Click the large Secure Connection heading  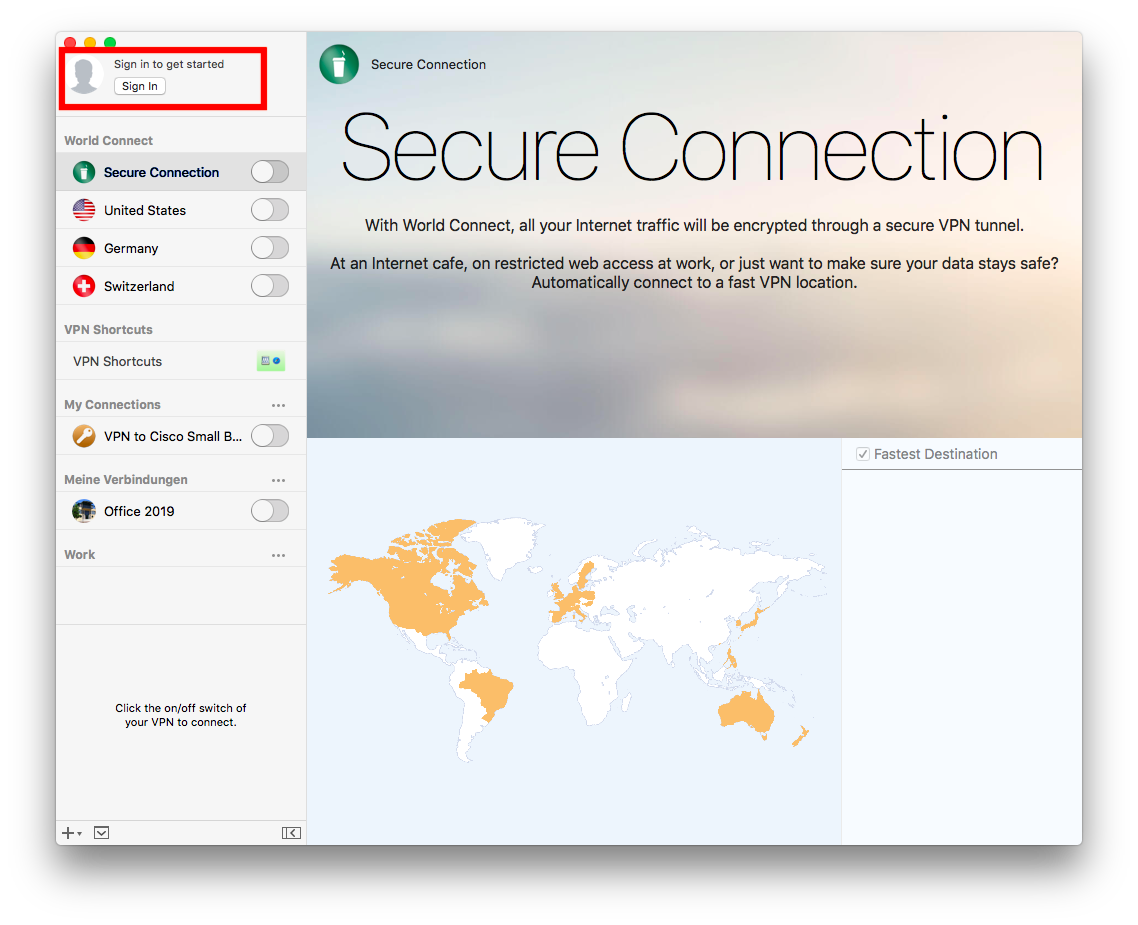tap(692, 149)
